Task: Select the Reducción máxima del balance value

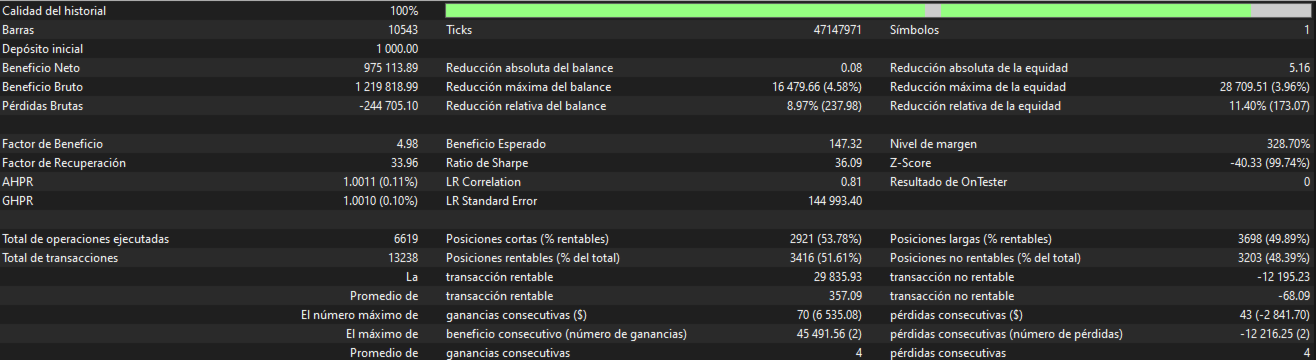Action: click(818, 87)
